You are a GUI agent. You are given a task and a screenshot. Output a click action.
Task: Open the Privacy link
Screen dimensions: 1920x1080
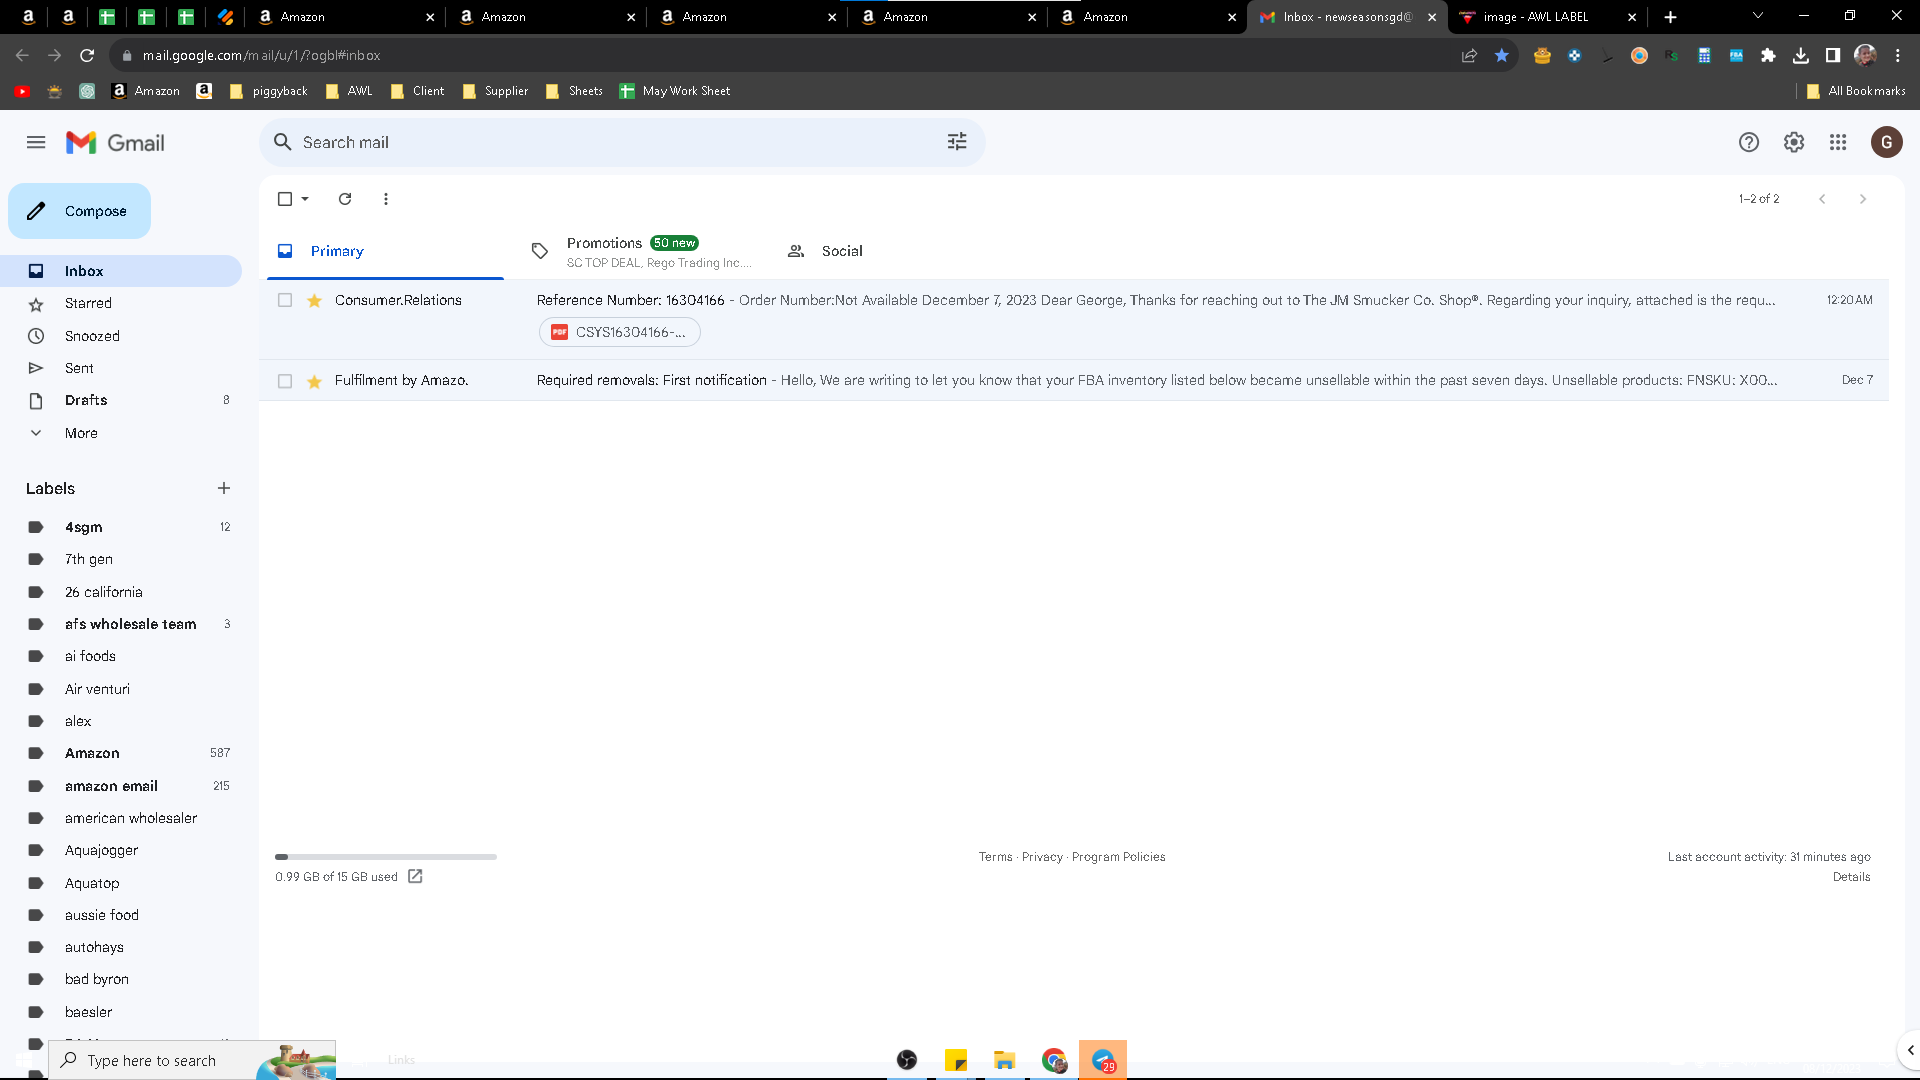click(1042, 857)
